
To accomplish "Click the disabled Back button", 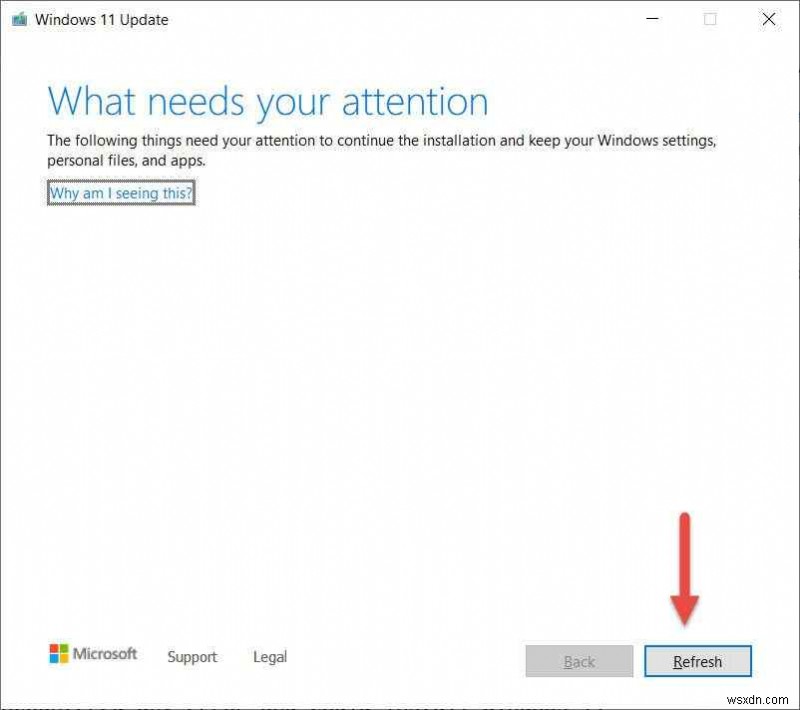I will 579,661.
